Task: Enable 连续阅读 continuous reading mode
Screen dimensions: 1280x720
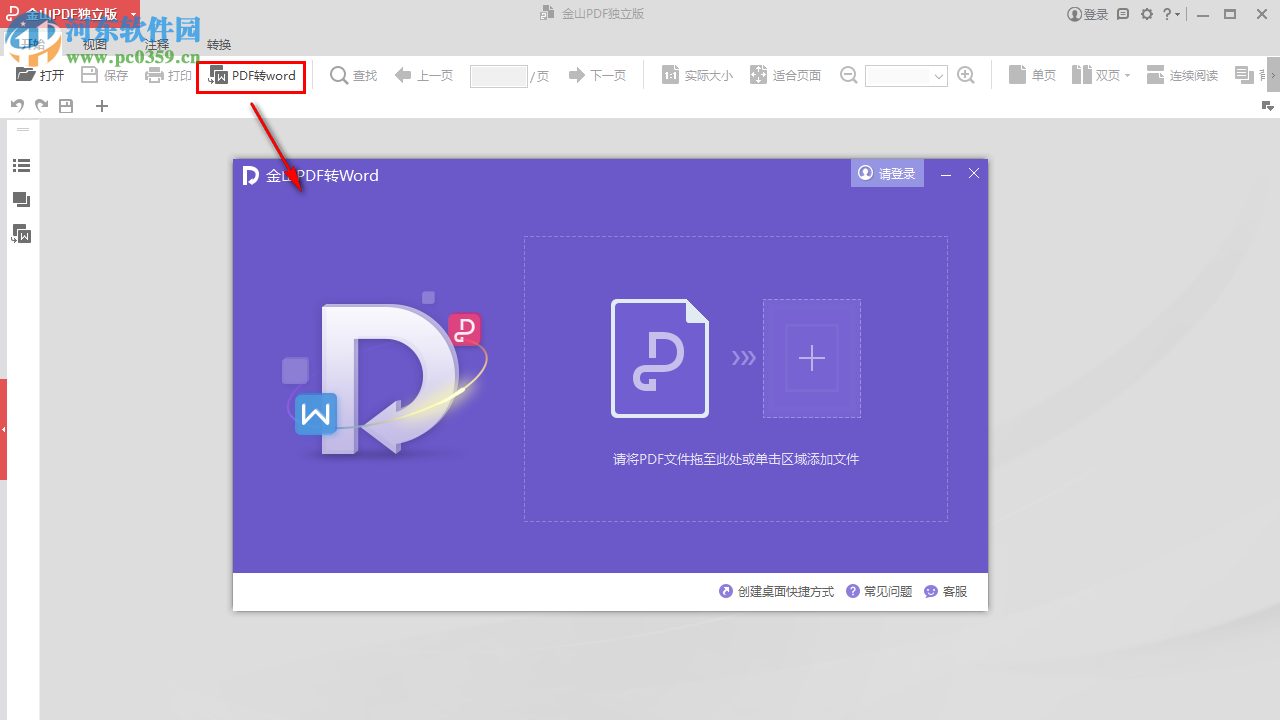Action: tap(1181, 75)
